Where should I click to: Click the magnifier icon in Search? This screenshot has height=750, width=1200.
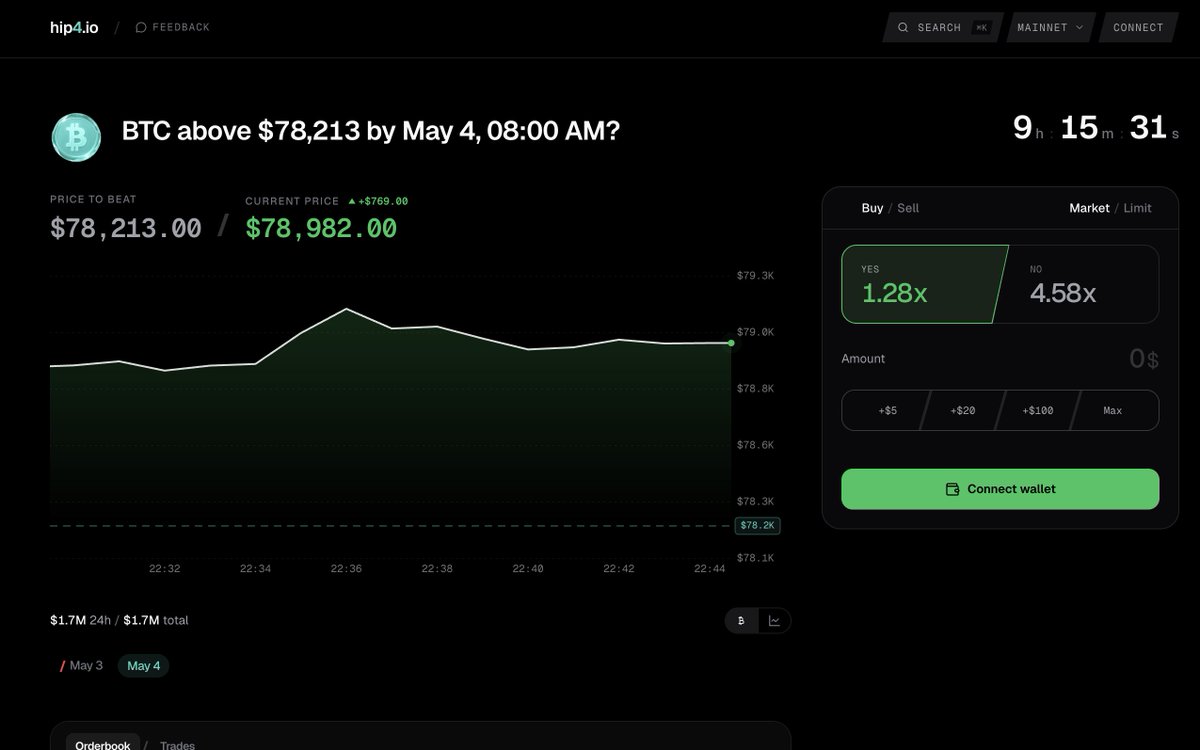pos(903,28)
